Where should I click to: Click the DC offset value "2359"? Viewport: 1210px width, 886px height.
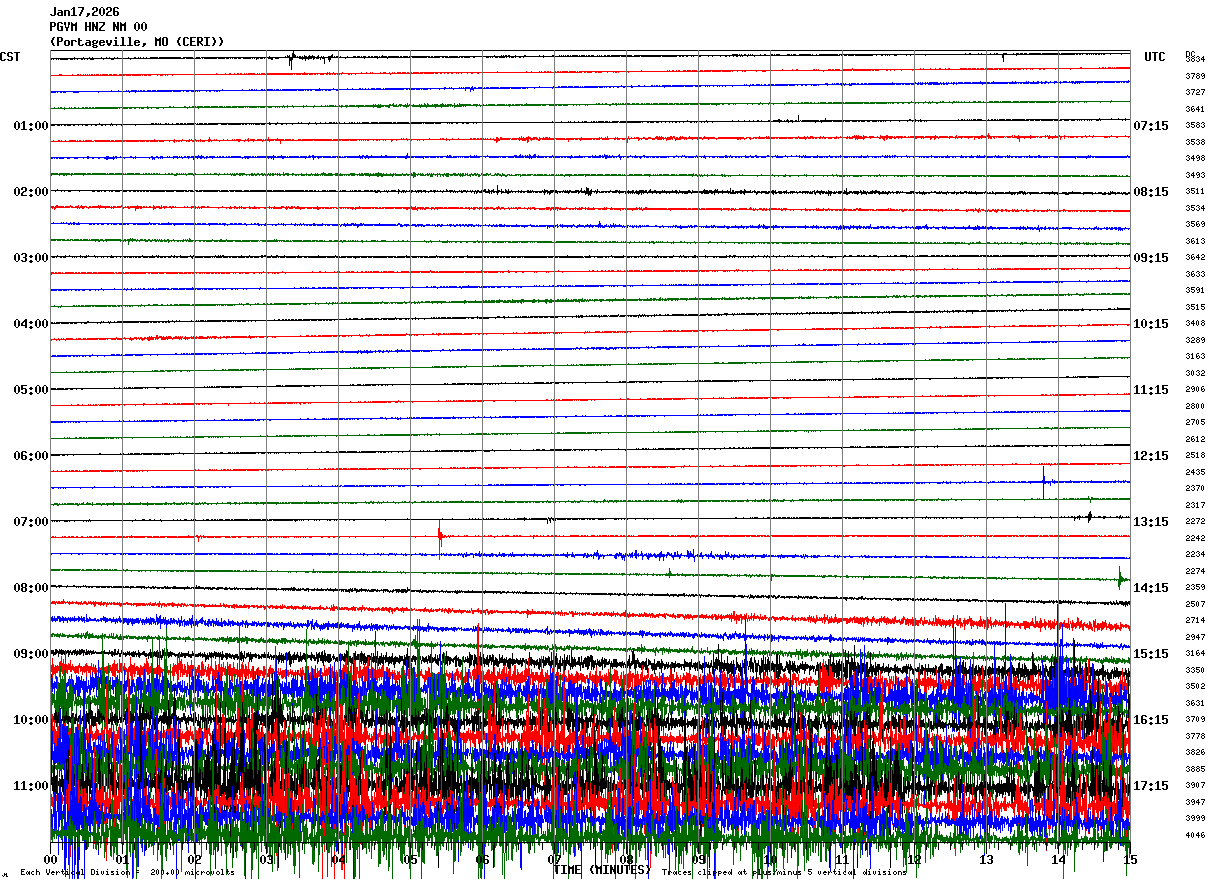coord(1195,587)
